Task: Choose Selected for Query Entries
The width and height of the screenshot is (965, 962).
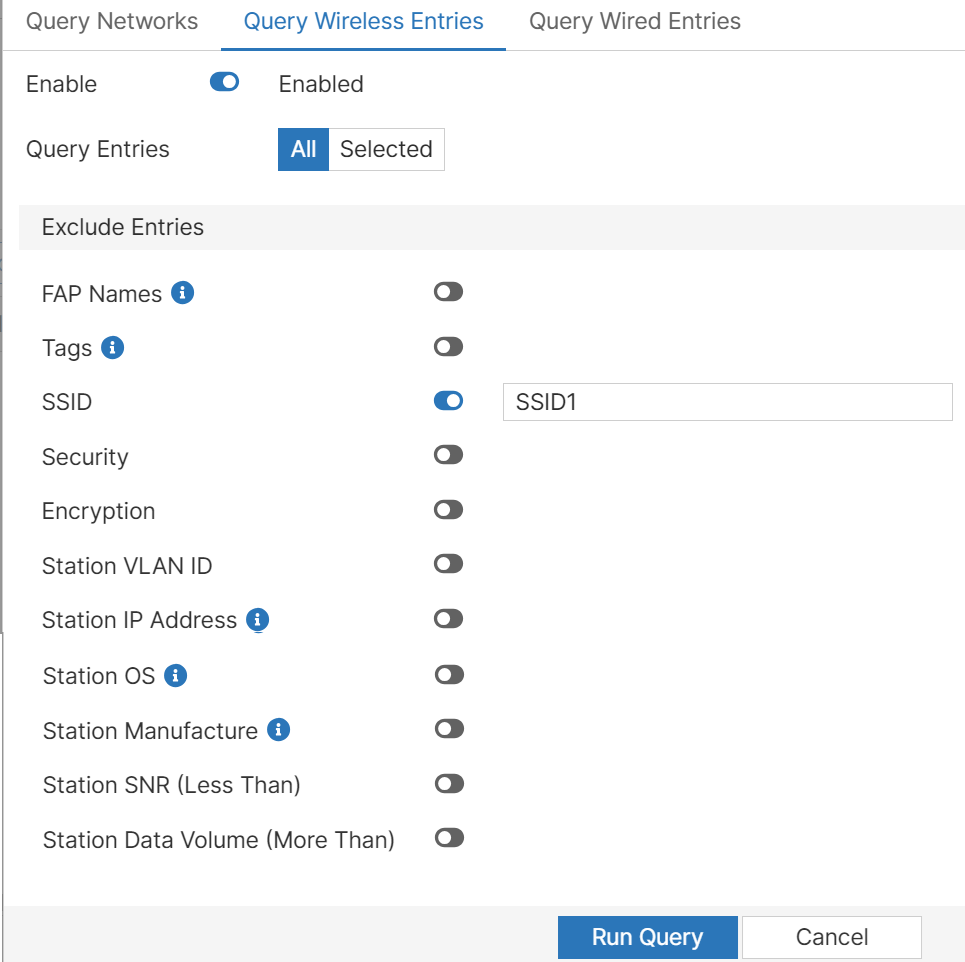Action: (386, 149)
